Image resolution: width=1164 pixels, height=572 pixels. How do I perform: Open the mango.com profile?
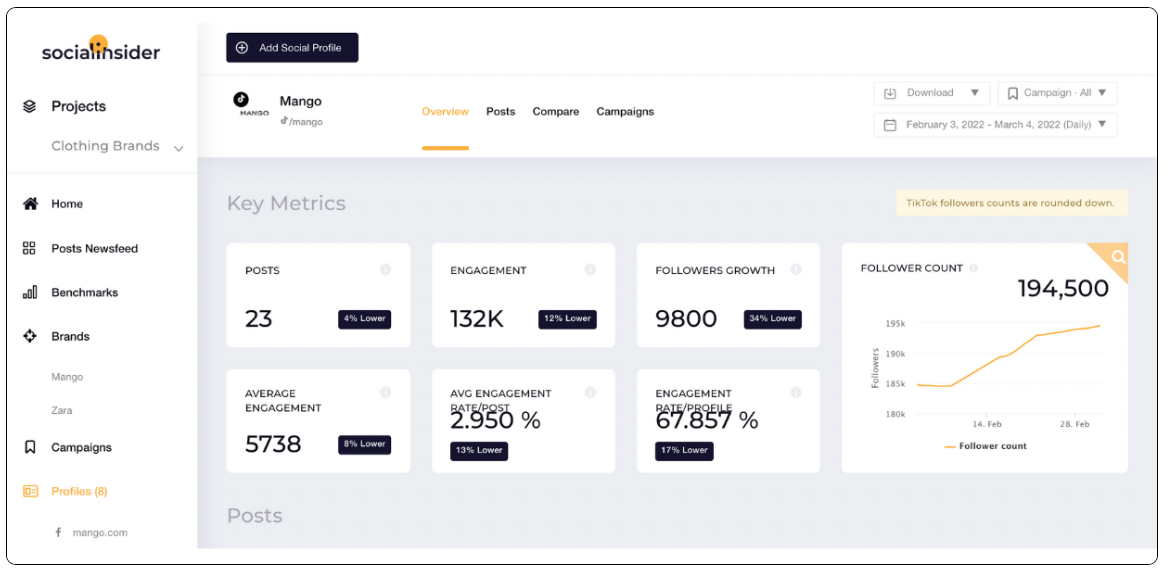99,533
